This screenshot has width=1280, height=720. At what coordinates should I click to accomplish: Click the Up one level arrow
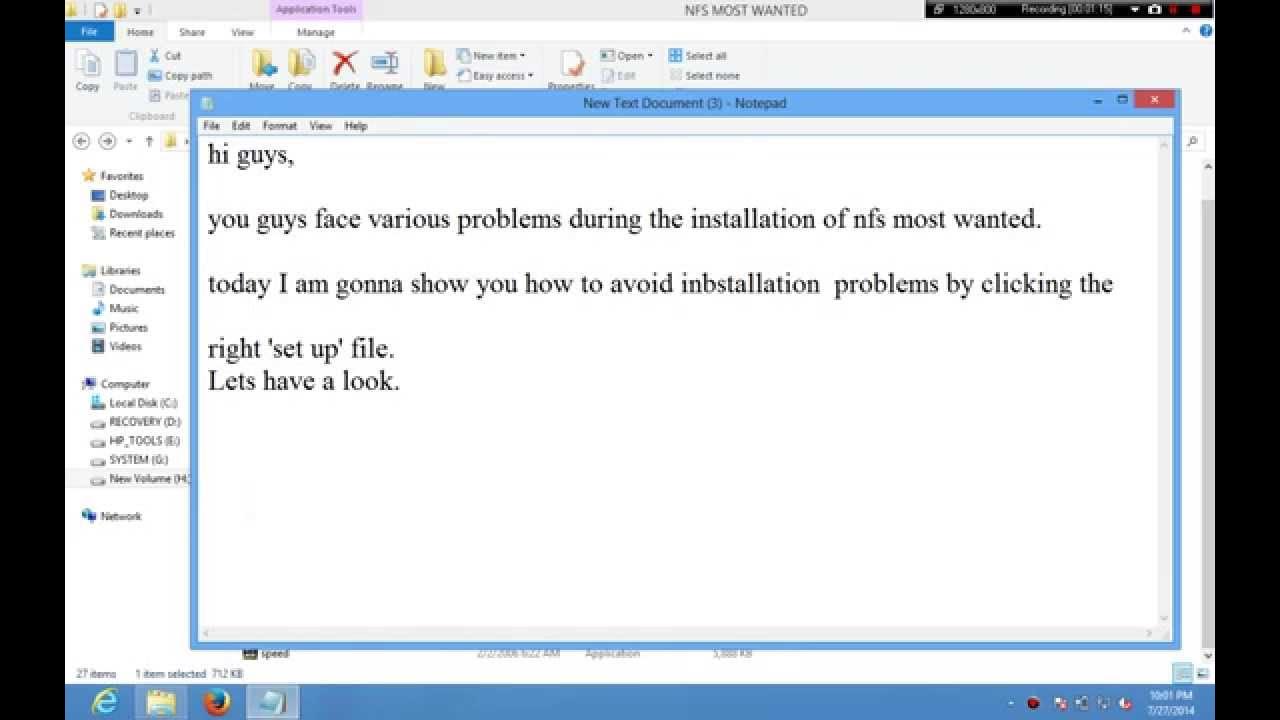(x=149, y=142)
